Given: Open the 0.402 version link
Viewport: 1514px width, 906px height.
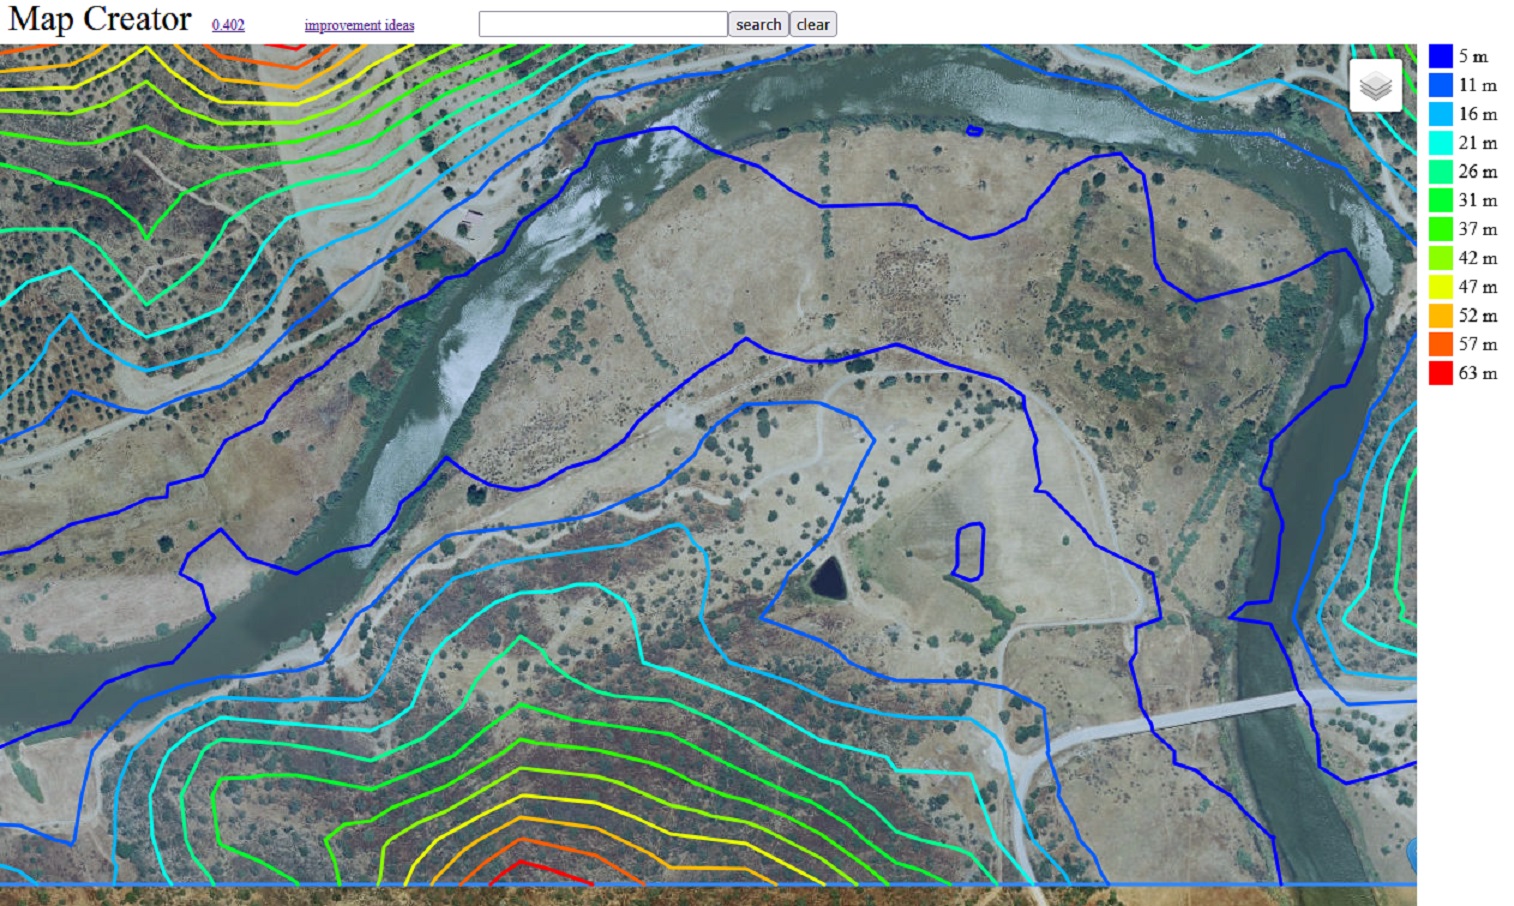Looking at the screenshot, I should click(x=228, y=25).
